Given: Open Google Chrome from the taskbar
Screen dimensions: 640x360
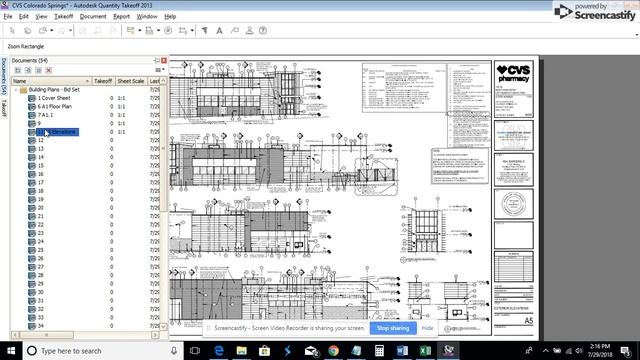Looking at the screenshot, I should tap(333, 351).
